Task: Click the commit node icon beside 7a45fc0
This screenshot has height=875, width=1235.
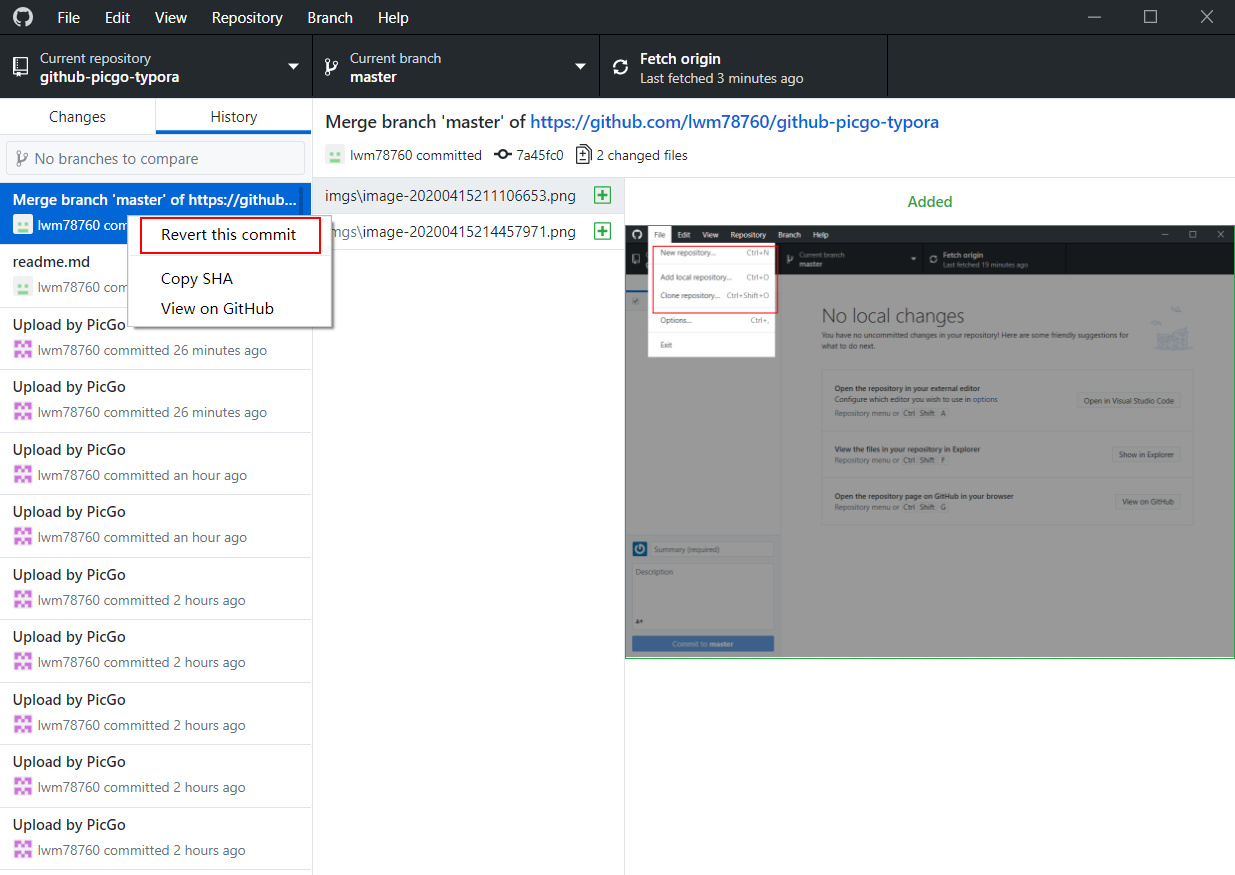Action: tap(502, 155)
